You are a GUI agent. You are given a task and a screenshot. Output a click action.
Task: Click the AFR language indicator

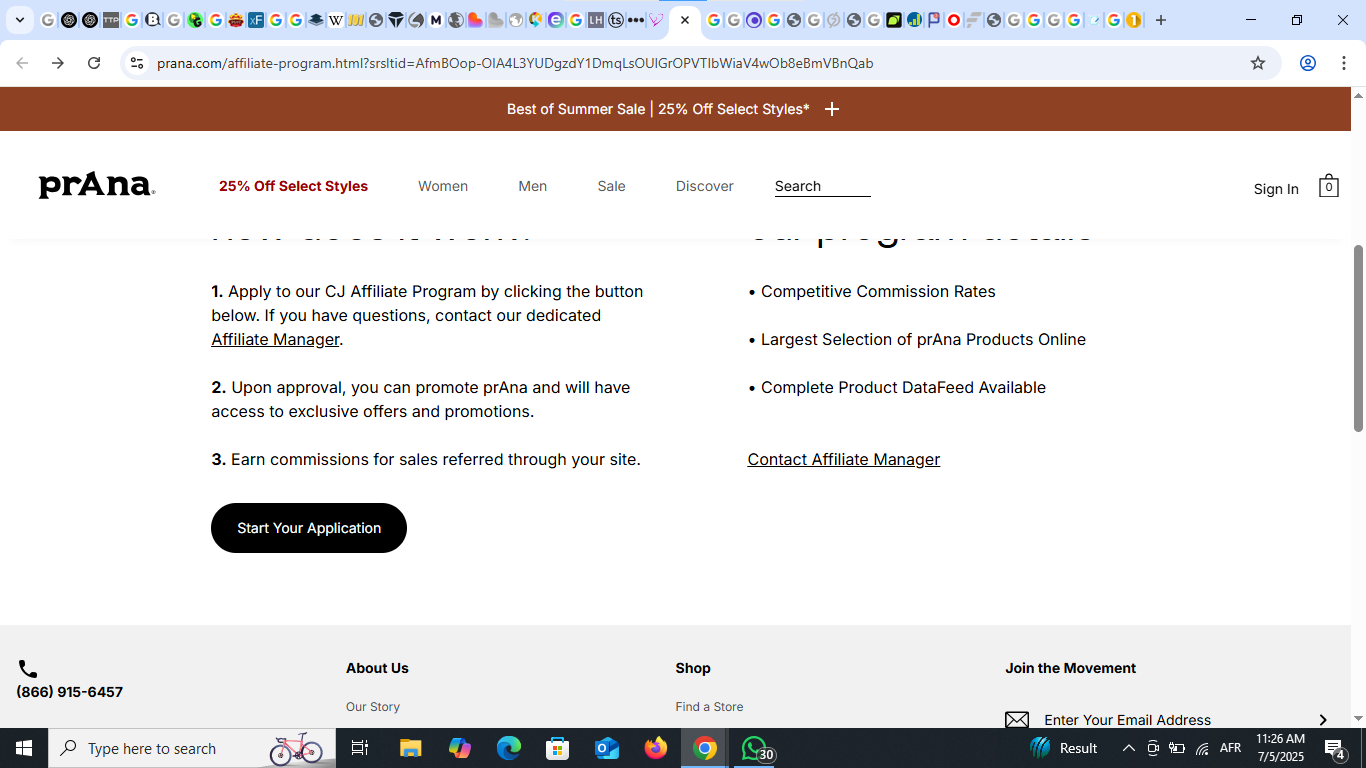point(1230,748)
